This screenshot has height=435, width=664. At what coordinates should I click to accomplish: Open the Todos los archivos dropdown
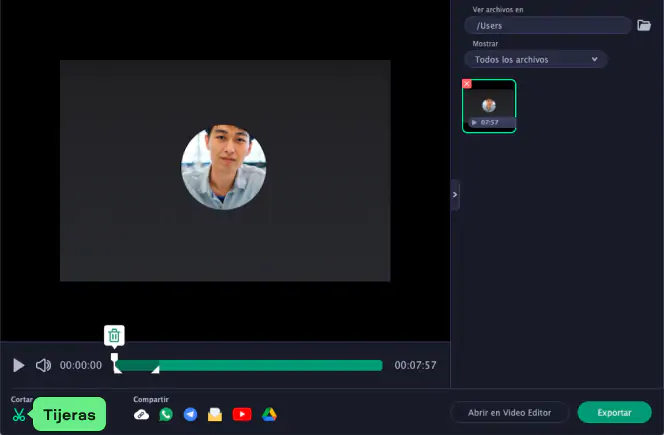536,59
